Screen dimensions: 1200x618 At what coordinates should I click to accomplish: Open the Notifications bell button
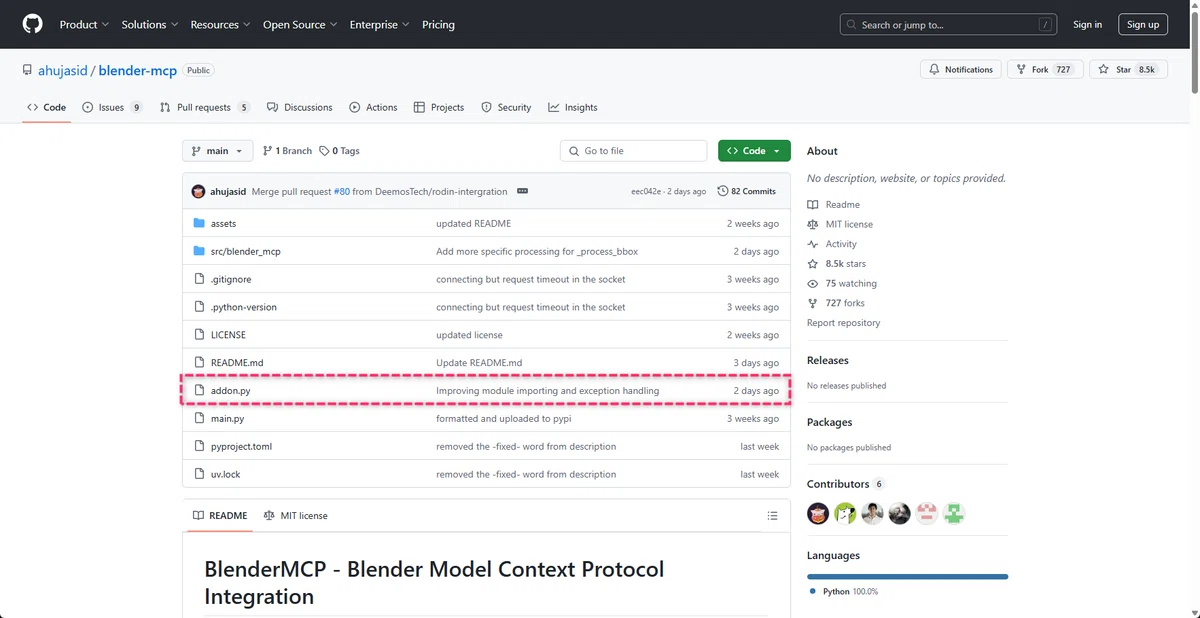pyautogui.click(x=960, y=70)
